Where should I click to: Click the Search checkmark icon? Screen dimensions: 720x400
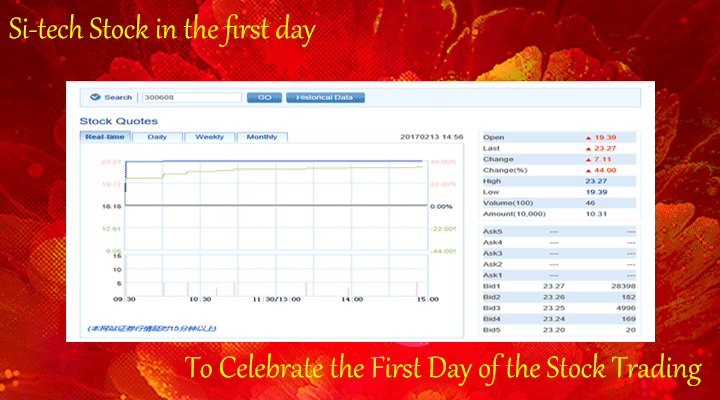[95, 97]
